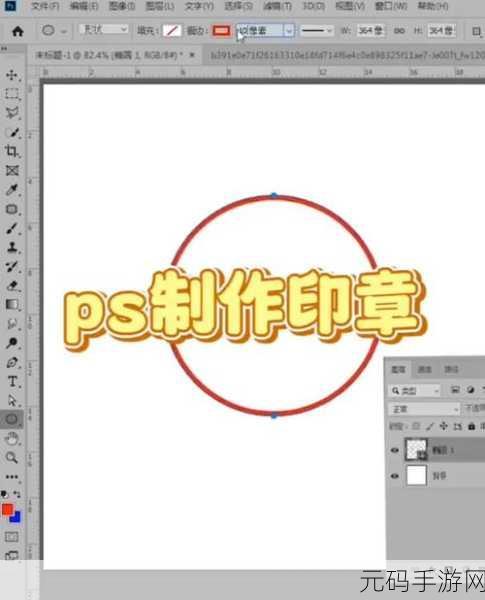
Task: Select the Dodge tool
Action: [x=11, y=343]
